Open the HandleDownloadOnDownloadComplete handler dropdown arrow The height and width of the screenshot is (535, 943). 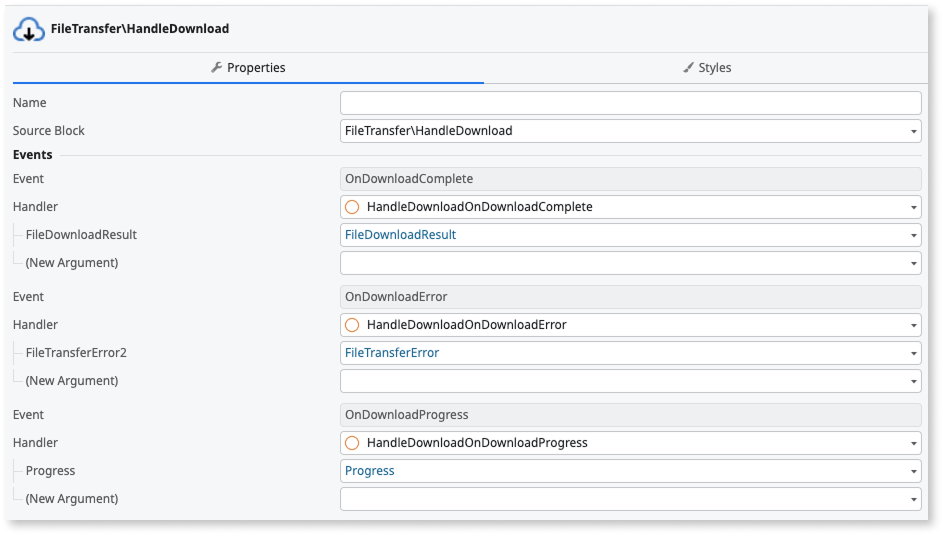[913, 207]
